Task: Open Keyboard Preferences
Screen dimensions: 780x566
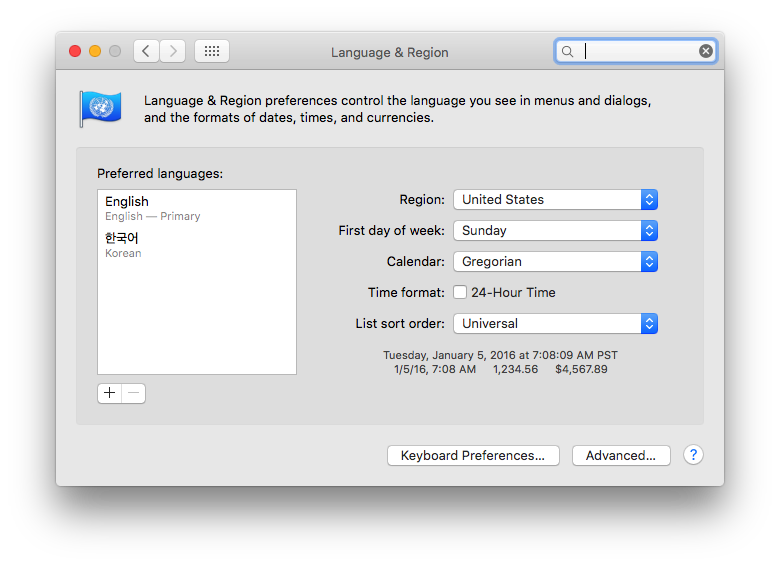Action: pyautogui.click(x=473, y=456)
